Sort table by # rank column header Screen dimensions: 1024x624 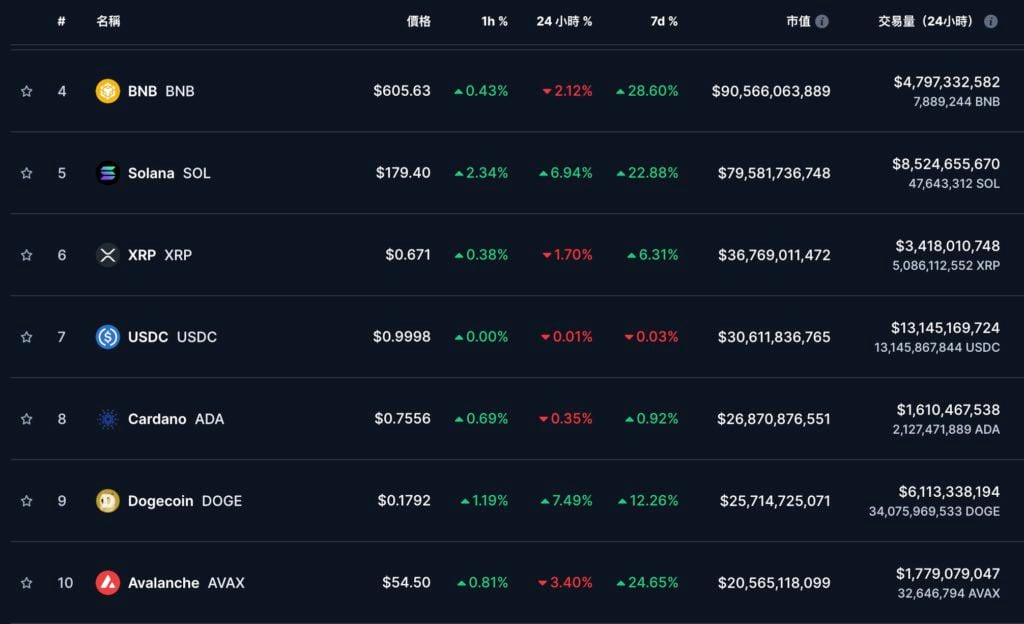click(x=61, y=21)
